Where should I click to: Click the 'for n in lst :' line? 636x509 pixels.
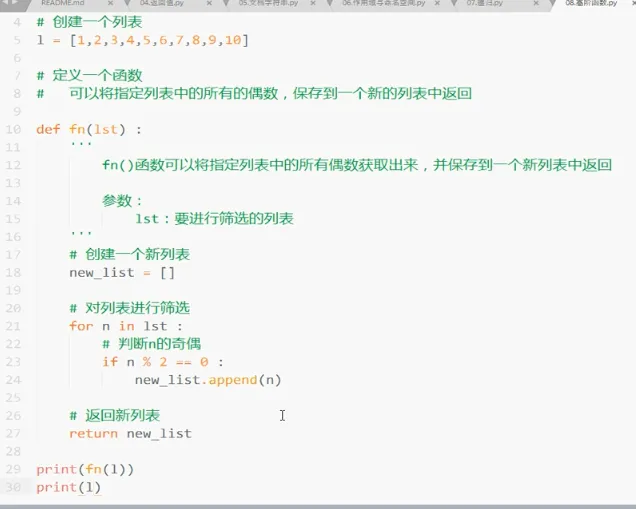click(x=126, y=326)
